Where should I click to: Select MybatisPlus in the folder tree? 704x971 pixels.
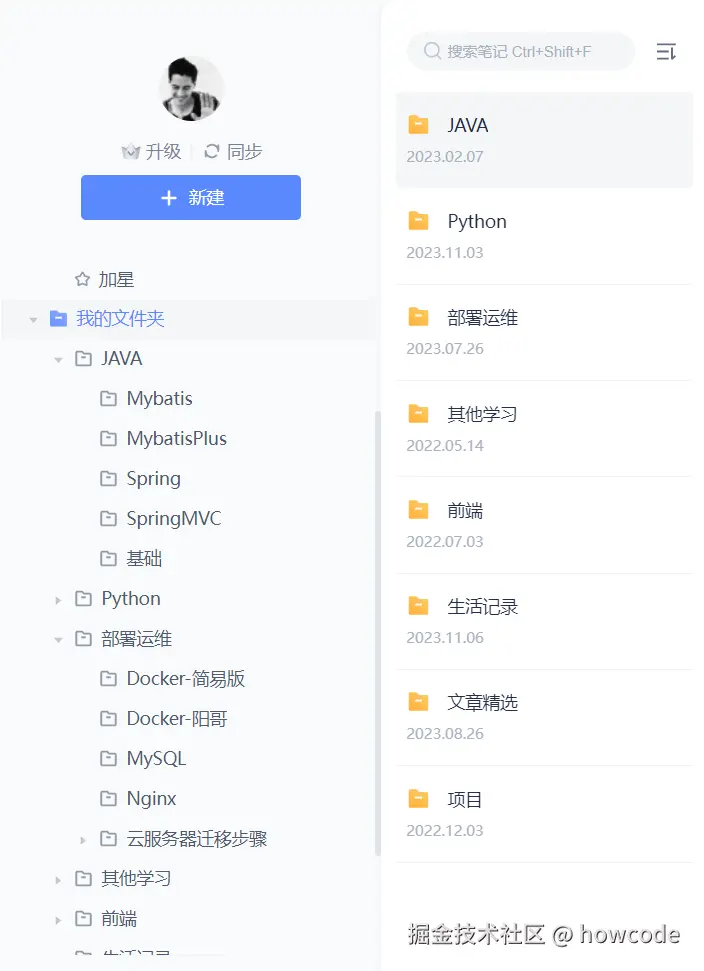point(176,439)
